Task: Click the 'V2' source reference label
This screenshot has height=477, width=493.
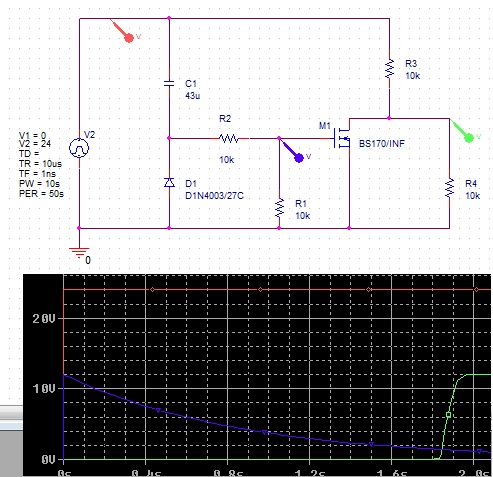Action: [89, 135]
